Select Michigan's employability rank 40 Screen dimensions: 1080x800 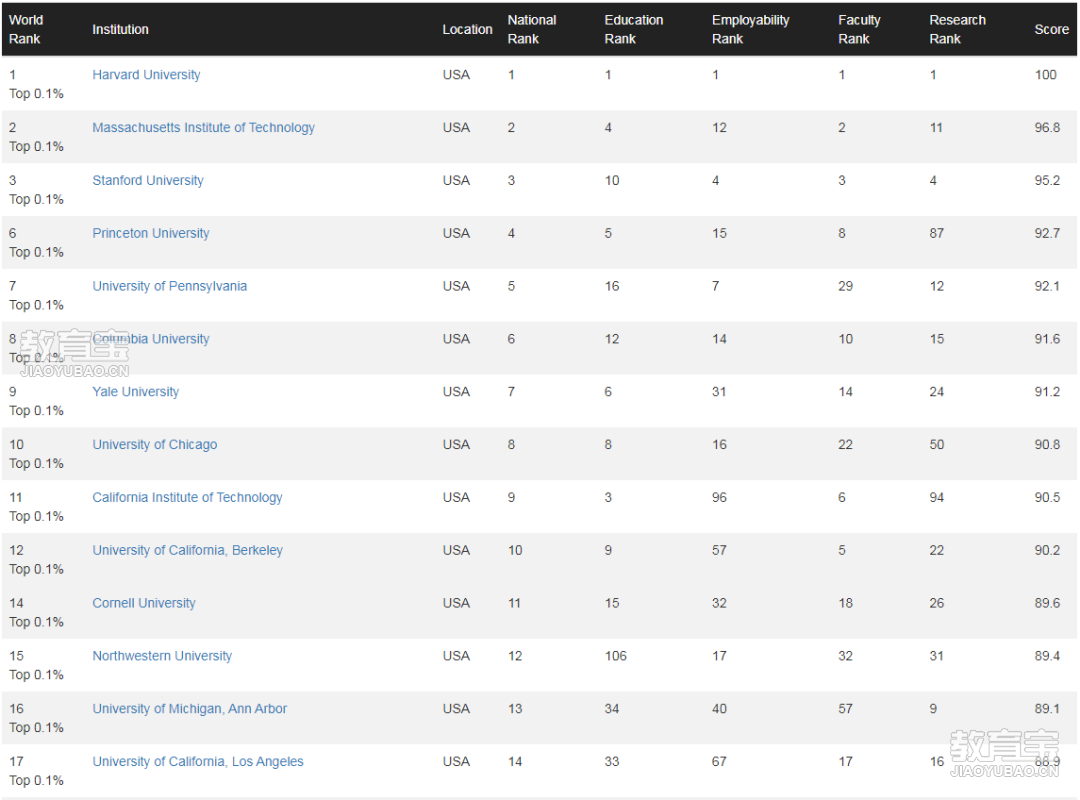719,708
